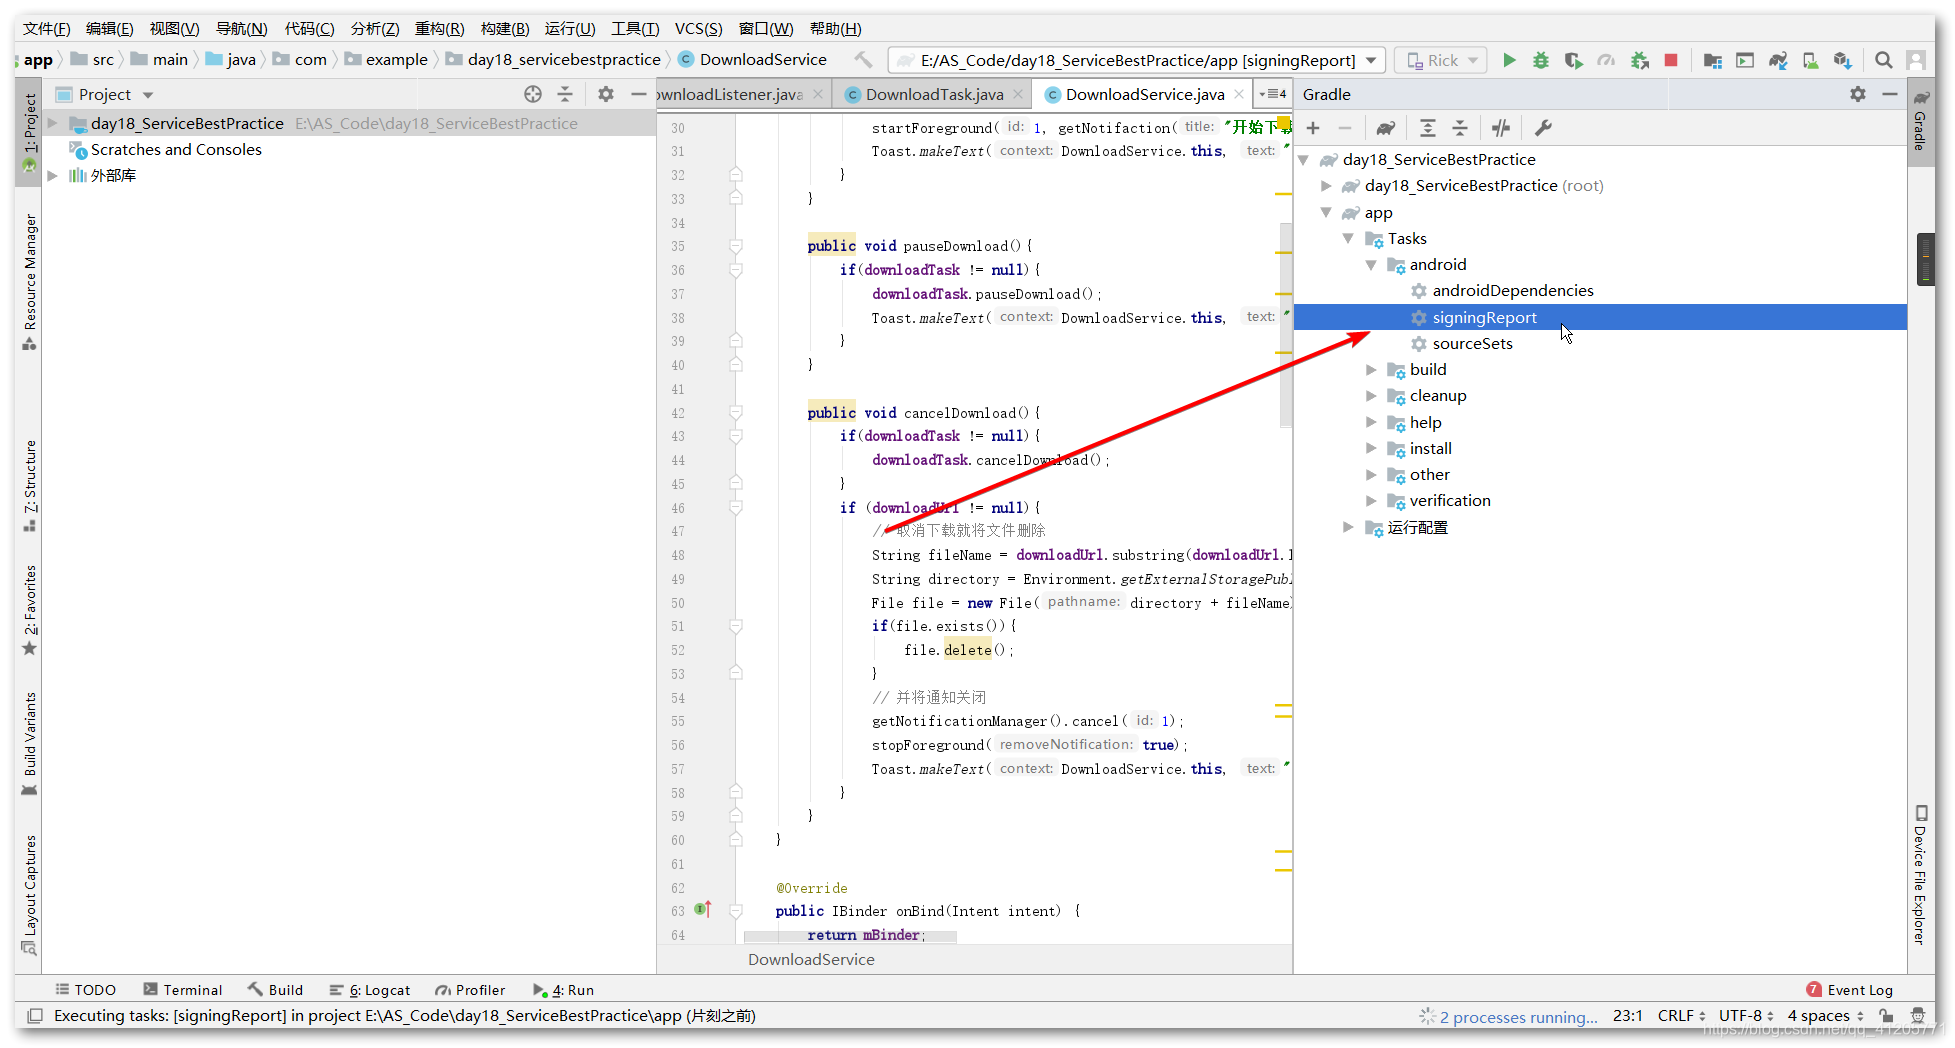Stop the running task with red square
The height and width of the screenshot is (1048, 1955).
[x=1671, y=60]
